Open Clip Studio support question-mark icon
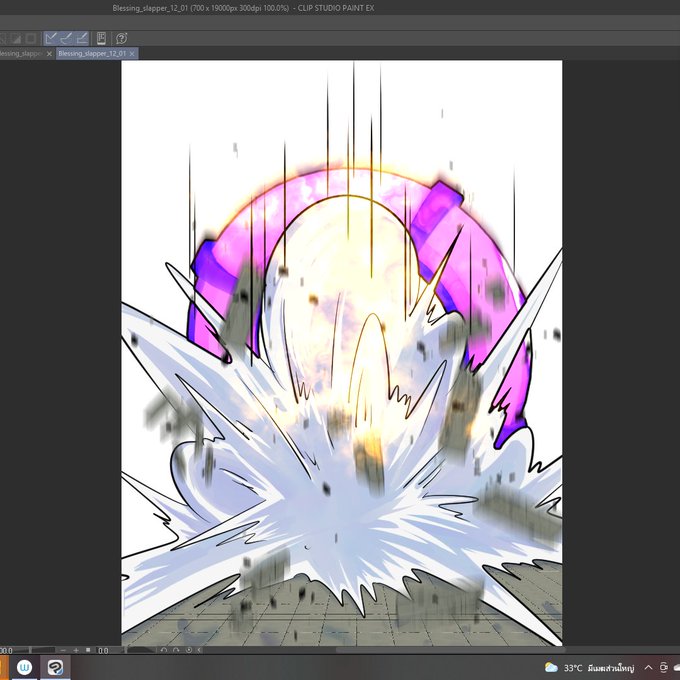 121,39
